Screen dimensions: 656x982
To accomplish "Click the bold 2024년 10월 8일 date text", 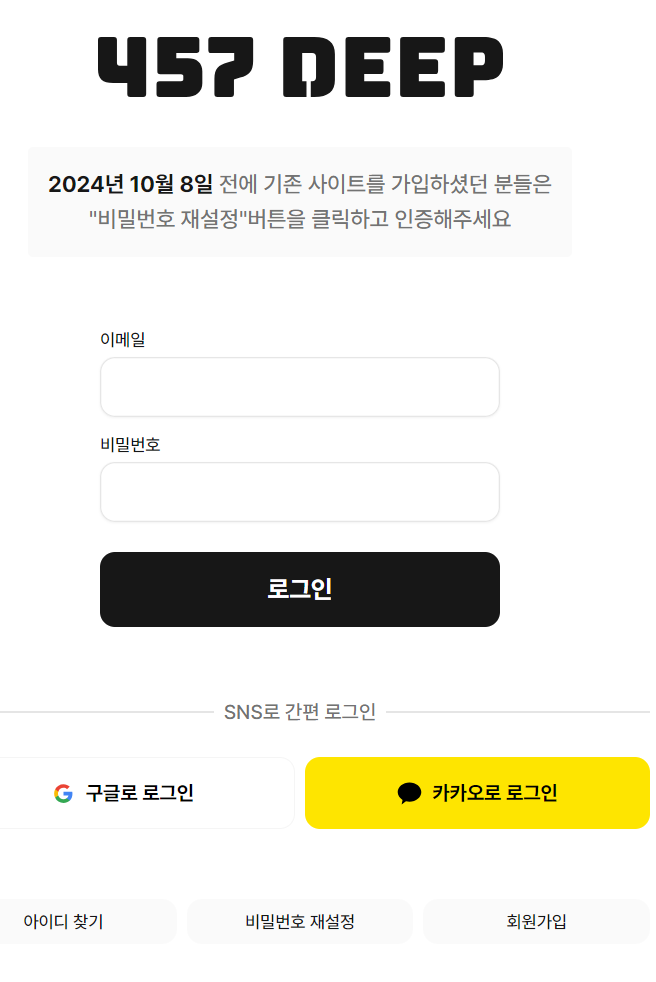I will click(130, 184).
